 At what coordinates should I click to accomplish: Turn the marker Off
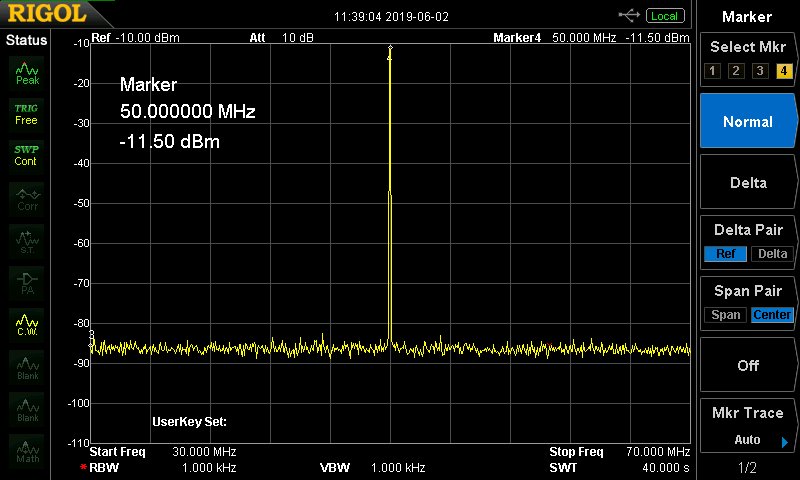(x=747, y=365)
